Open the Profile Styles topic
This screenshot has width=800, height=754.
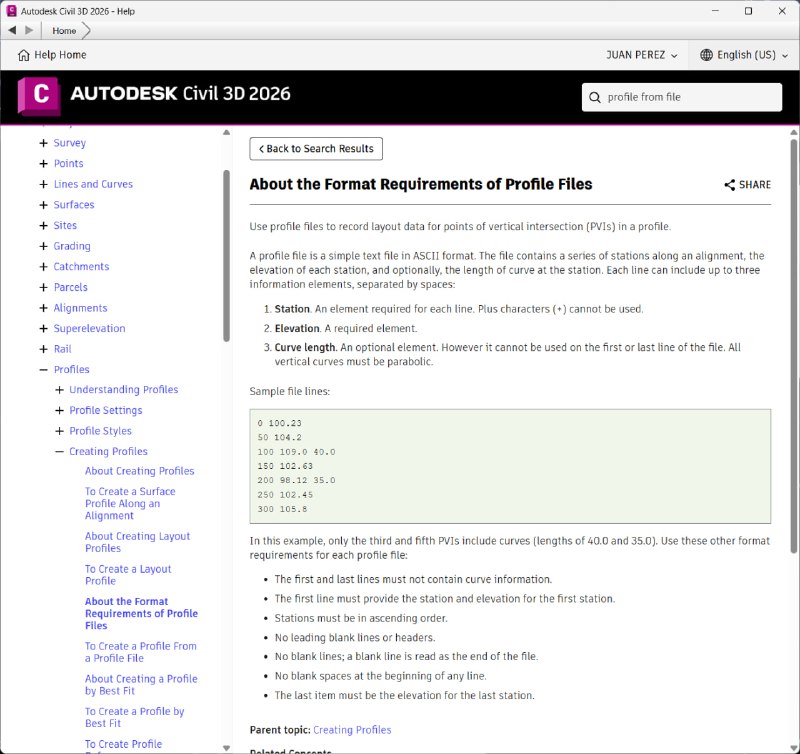pos(101,431)
